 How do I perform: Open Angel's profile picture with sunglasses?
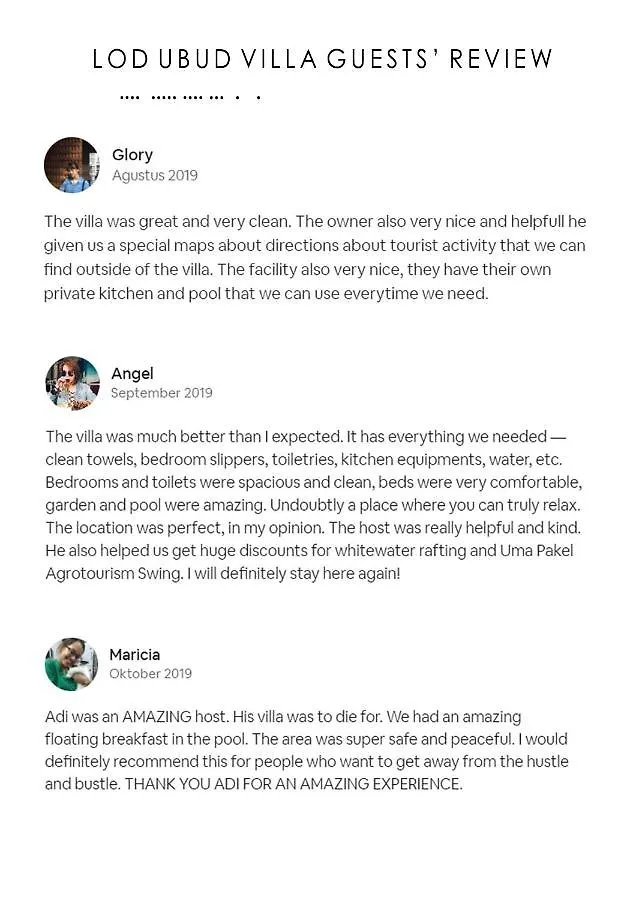point(72,383)
